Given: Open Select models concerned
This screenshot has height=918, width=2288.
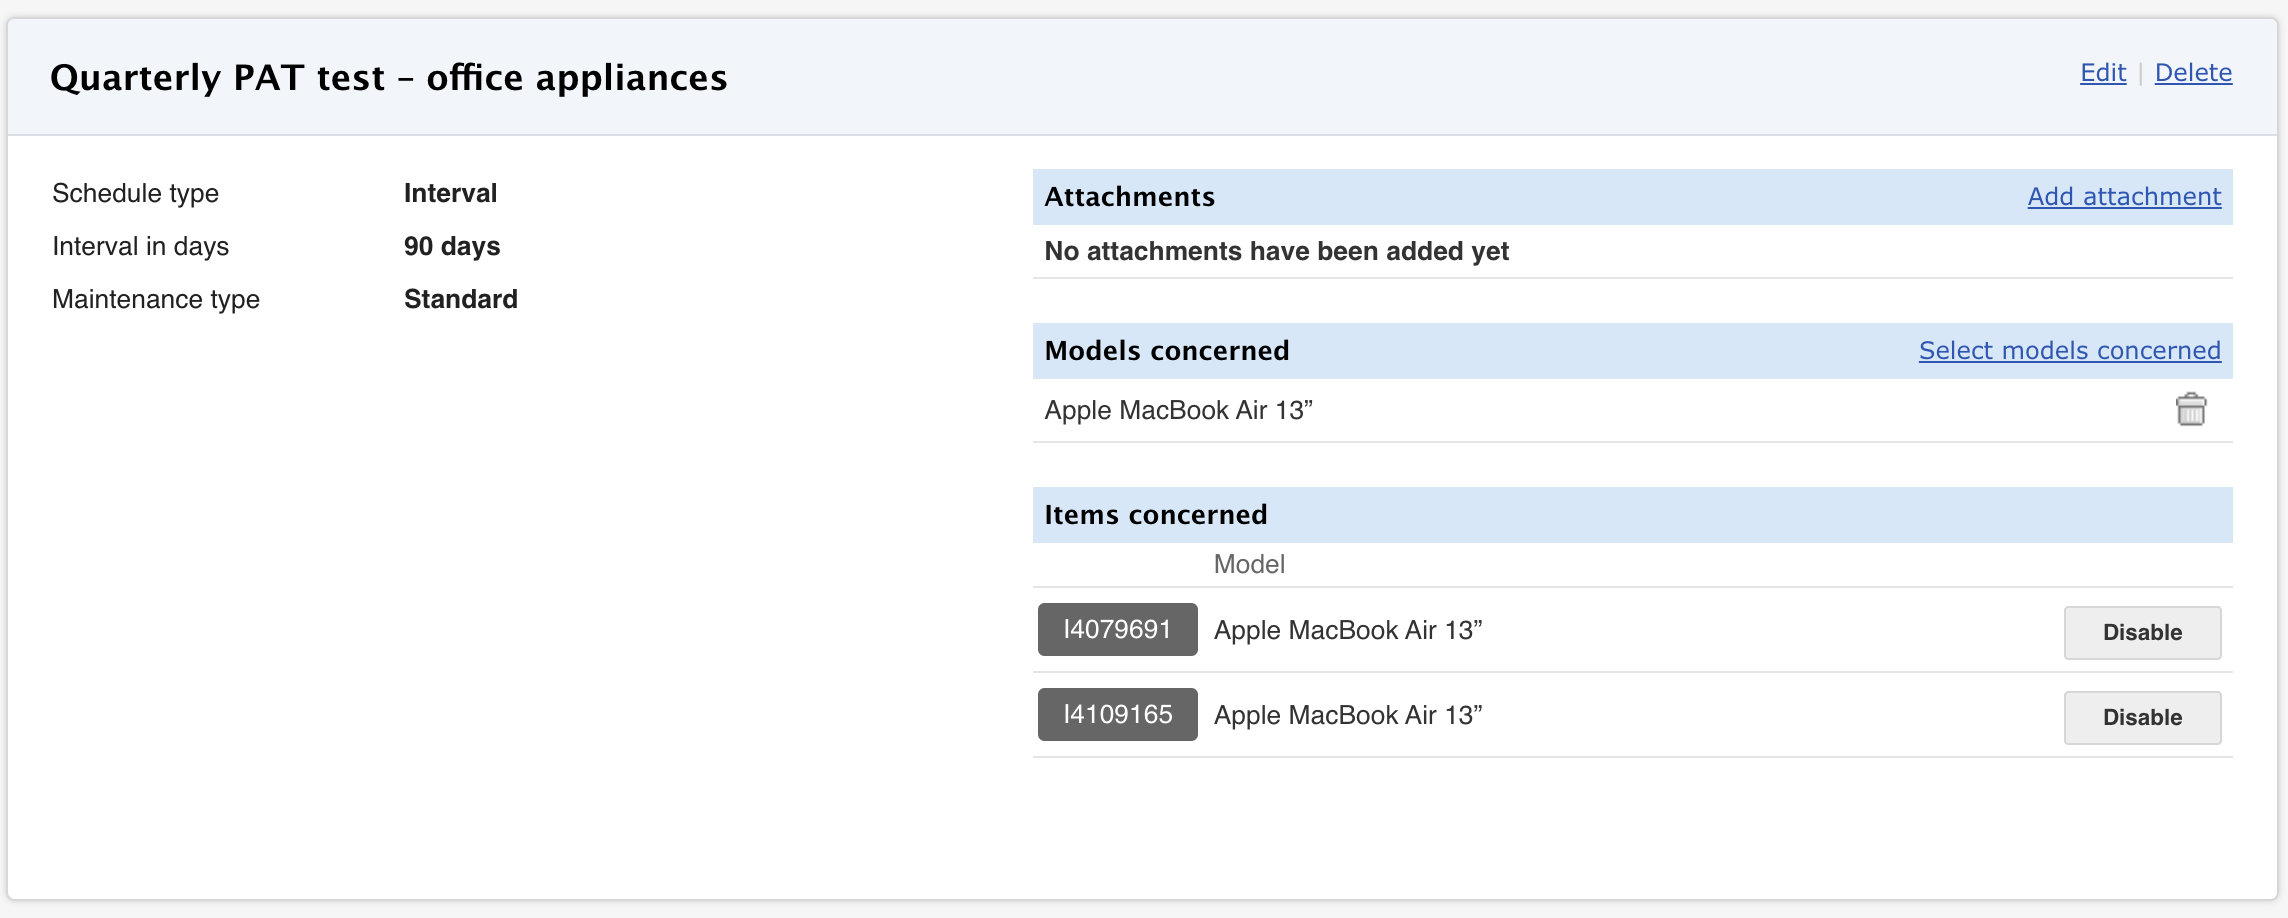Looking at the screenshot, I should pos(2069,351).
